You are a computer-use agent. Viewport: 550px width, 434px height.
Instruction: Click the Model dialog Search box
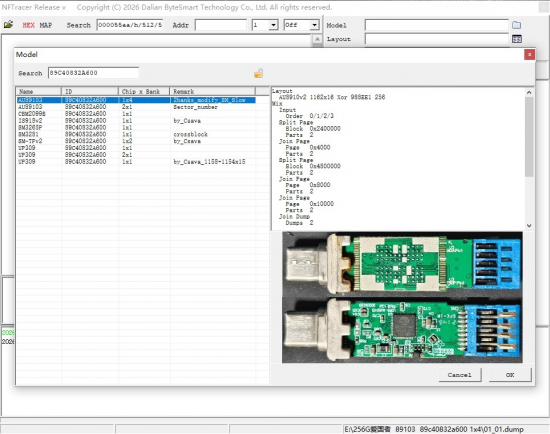pos(93,73)
